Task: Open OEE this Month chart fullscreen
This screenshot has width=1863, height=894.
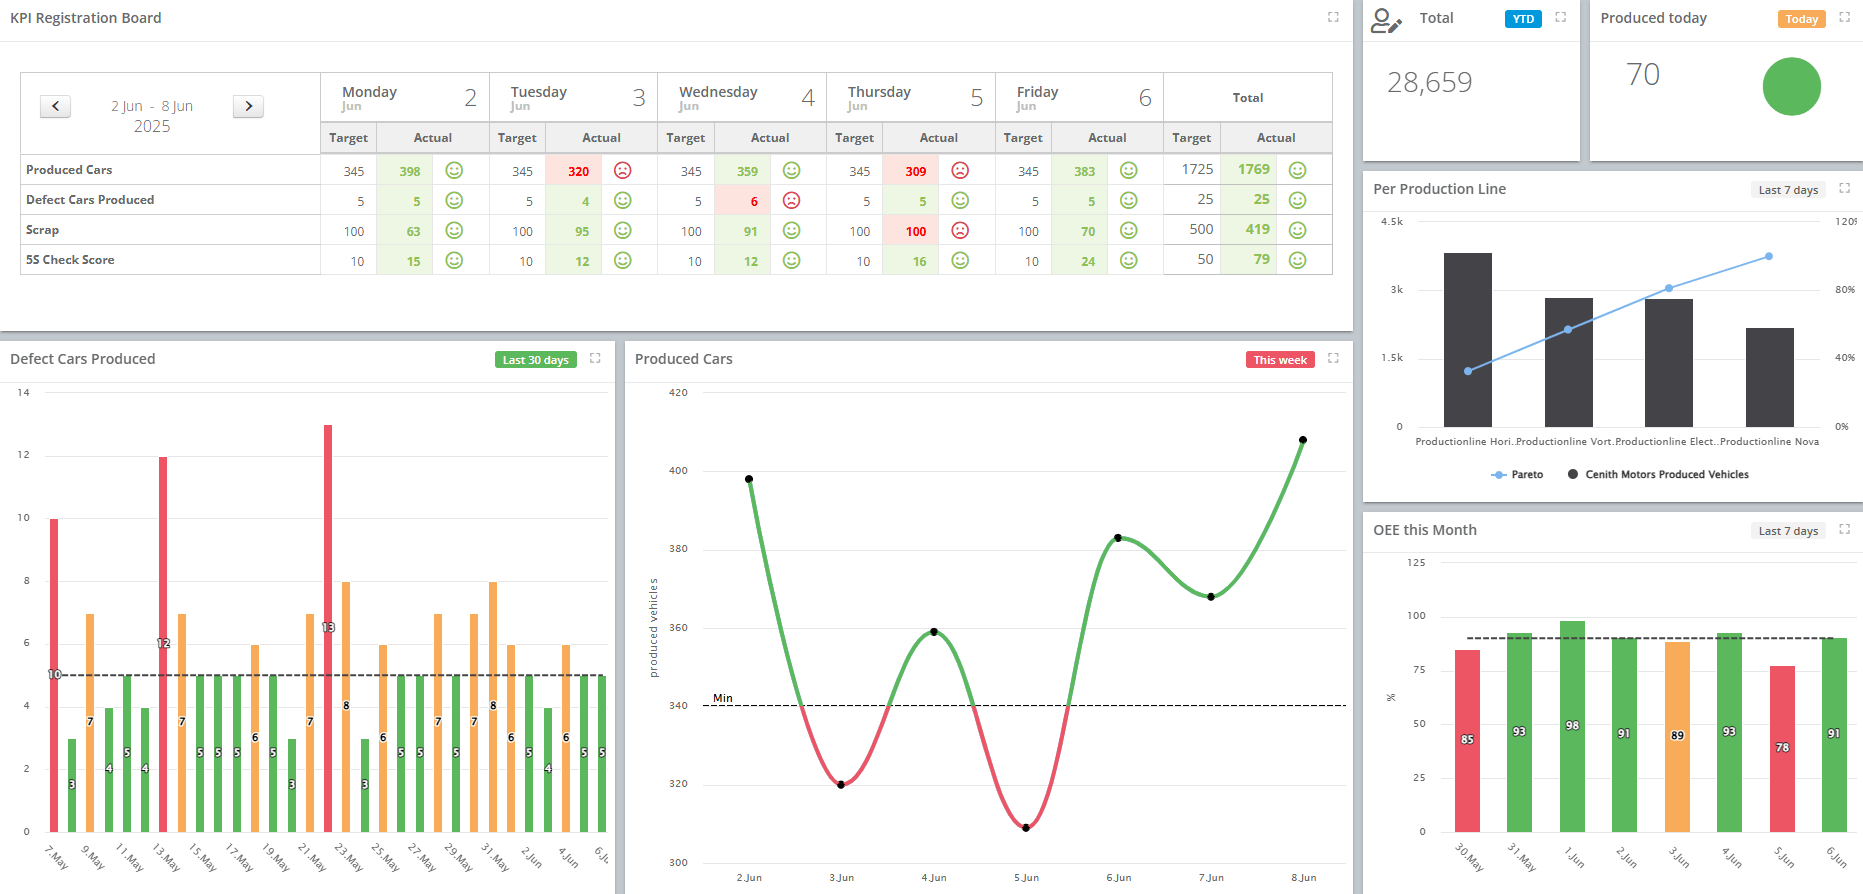Action: coord(1844,529)
